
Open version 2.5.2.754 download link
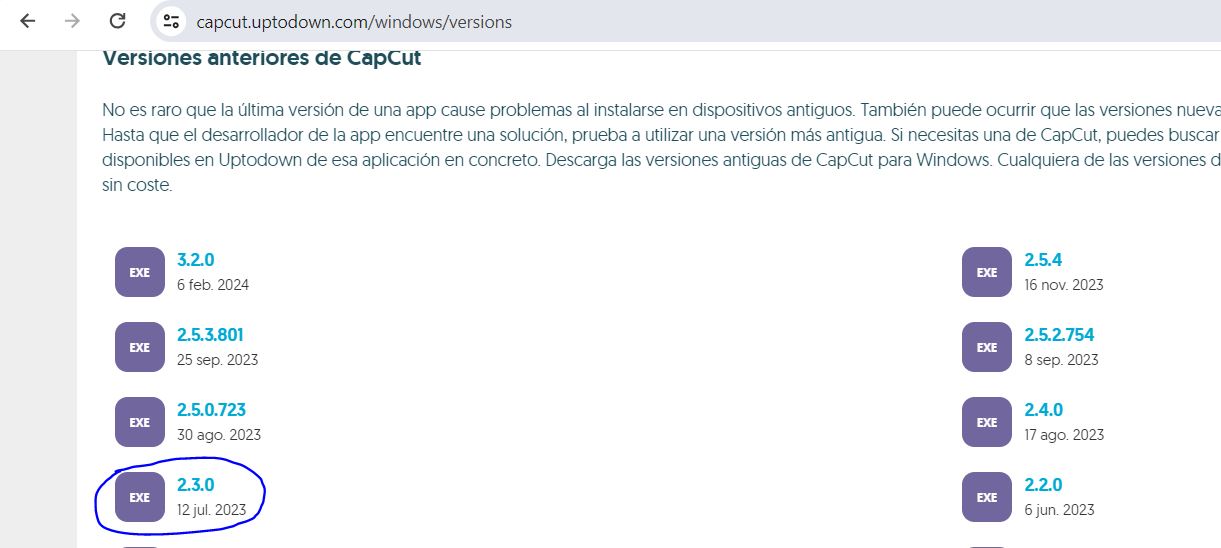[1059, 335]
